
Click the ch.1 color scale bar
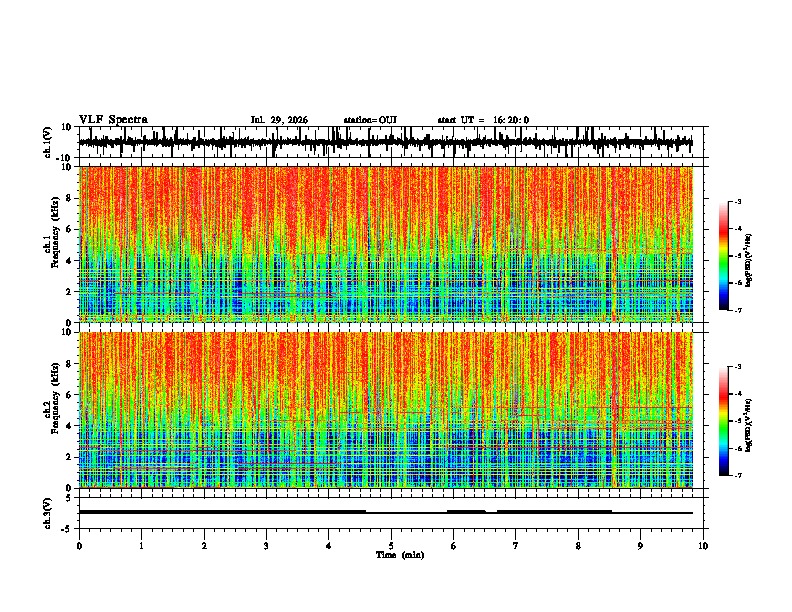723,256
